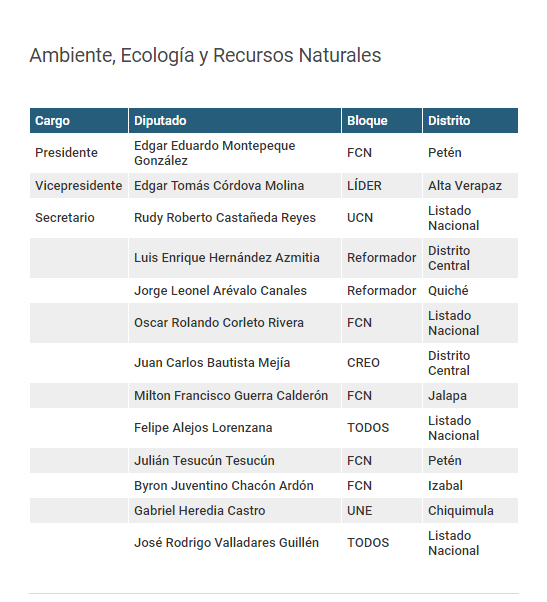The height and width of the screenshot is (602, 547).
Task: Select the Gabriel Heredia Castro row
Action: click(x=274, y=511)
